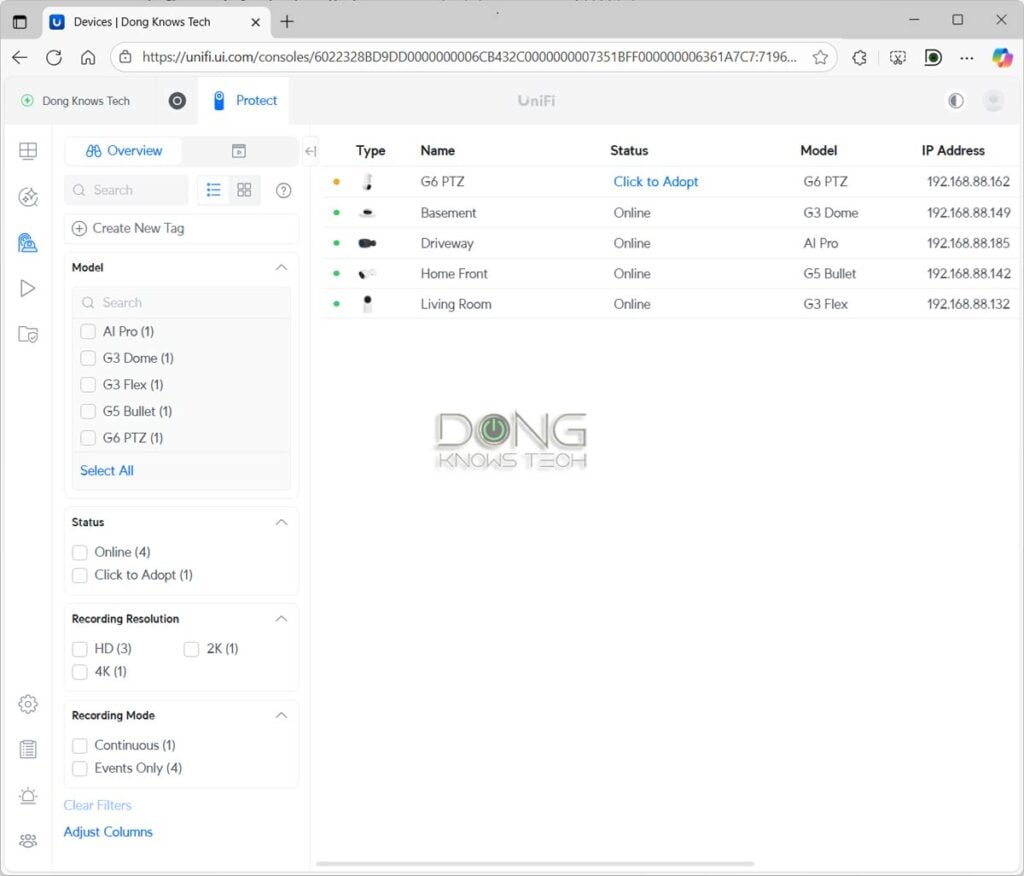1024x876 pixels.
Task: Open Adjust Columns link
Action: (x=108, y=832)
